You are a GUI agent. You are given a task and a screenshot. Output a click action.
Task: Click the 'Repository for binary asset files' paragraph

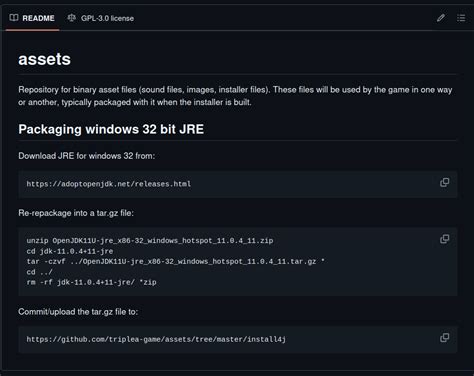pos(235,96)
